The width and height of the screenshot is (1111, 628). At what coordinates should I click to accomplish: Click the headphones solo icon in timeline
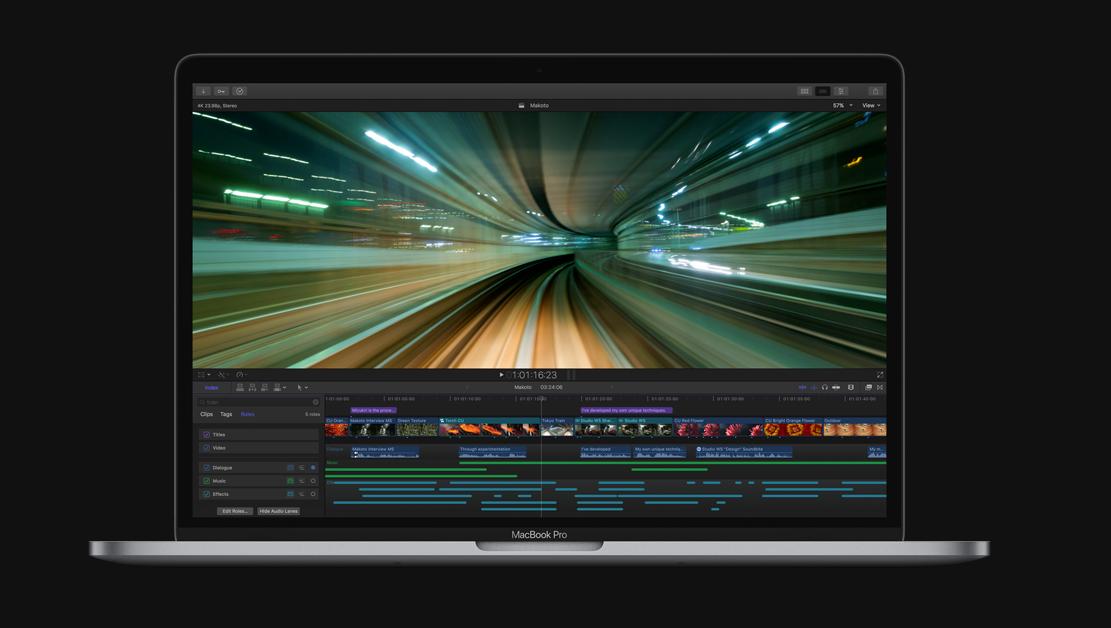click(x=825, y=388)
